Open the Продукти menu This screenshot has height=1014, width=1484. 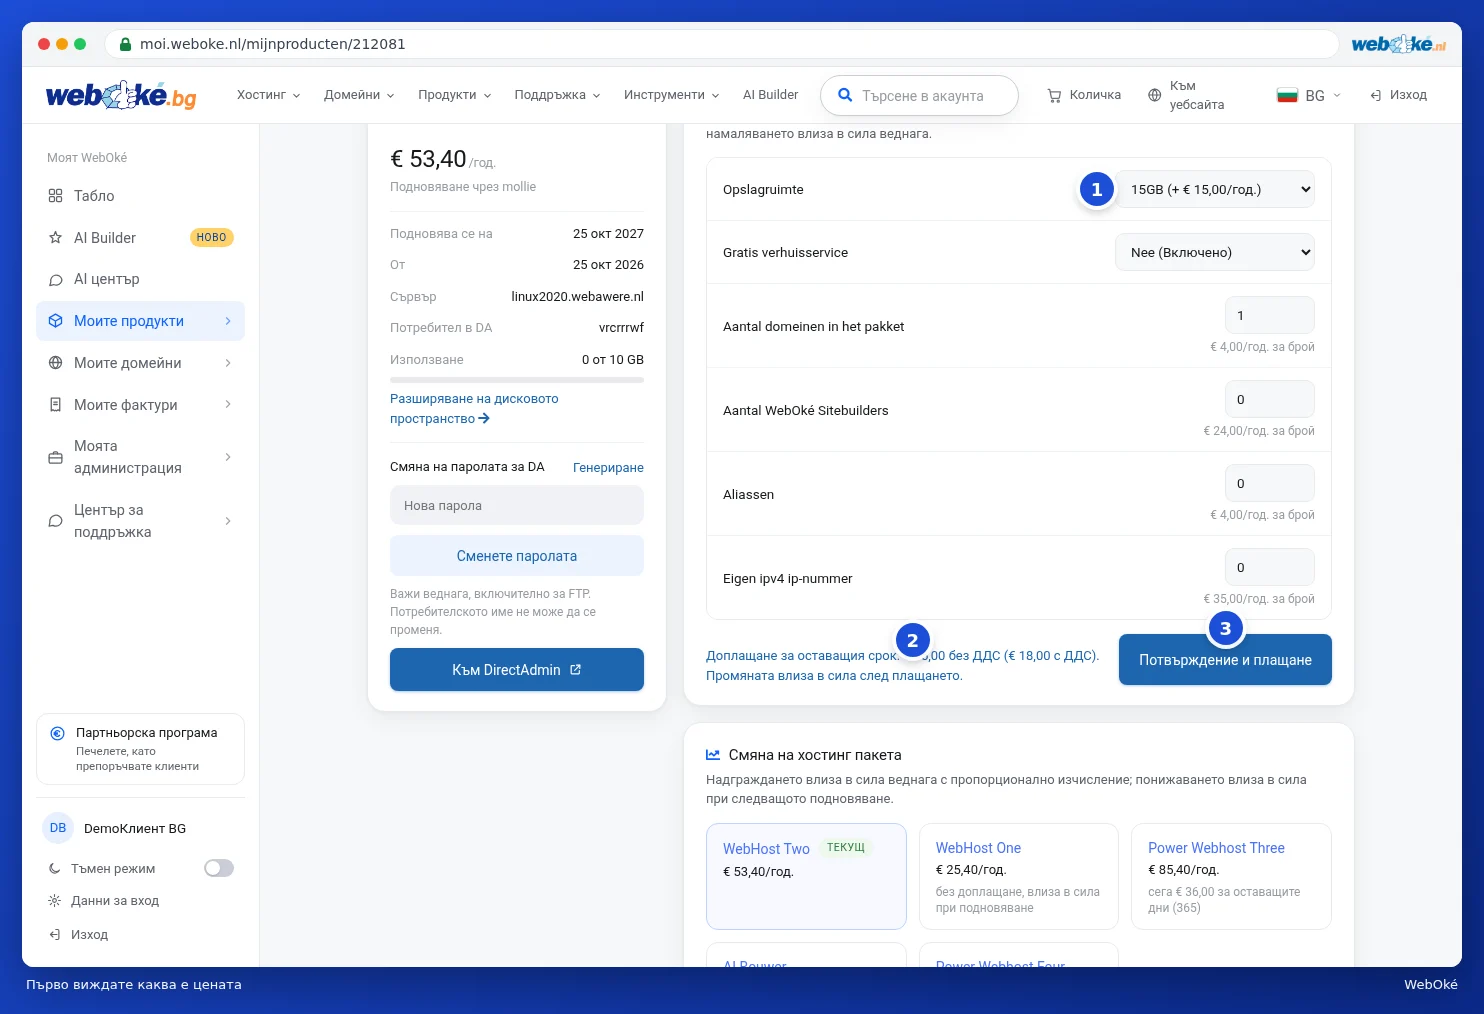tap(455, 95)
